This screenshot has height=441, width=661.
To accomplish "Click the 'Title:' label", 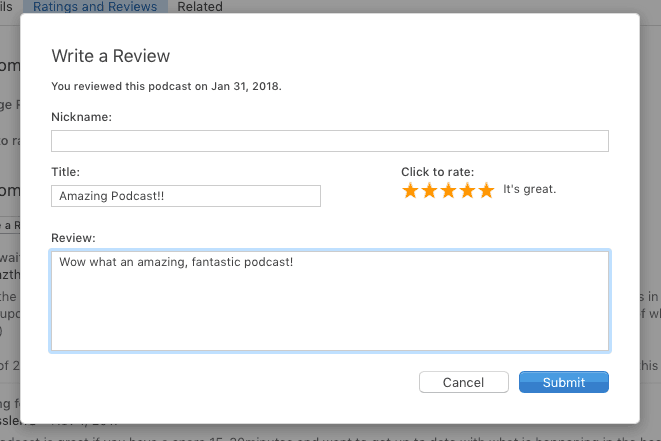I will pos(65,172).
